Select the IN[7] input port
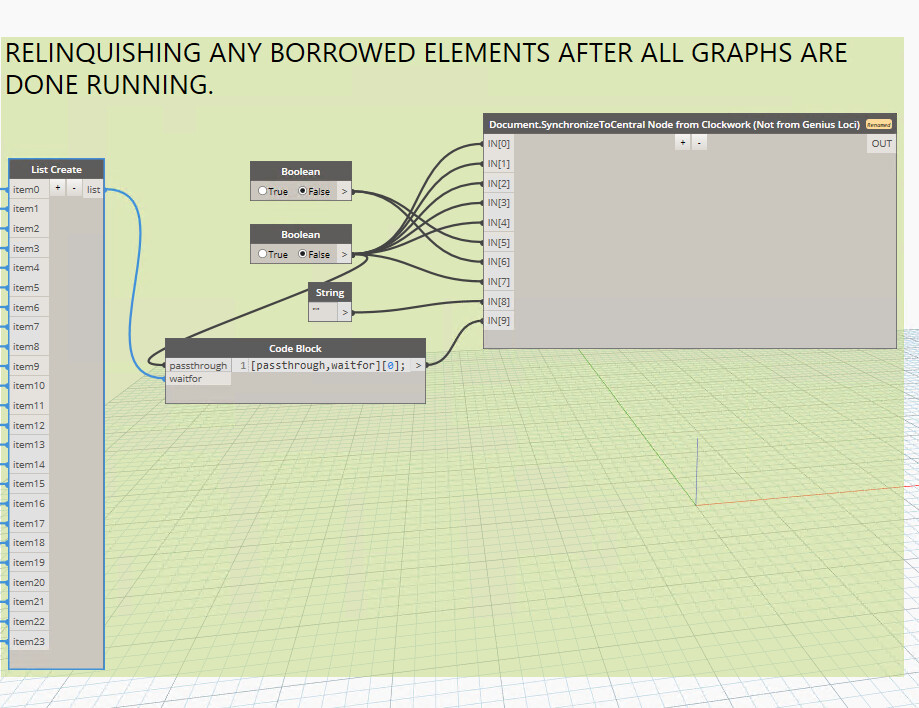The height and width of the screenshot is (708, 919). (x=499, y=282)
